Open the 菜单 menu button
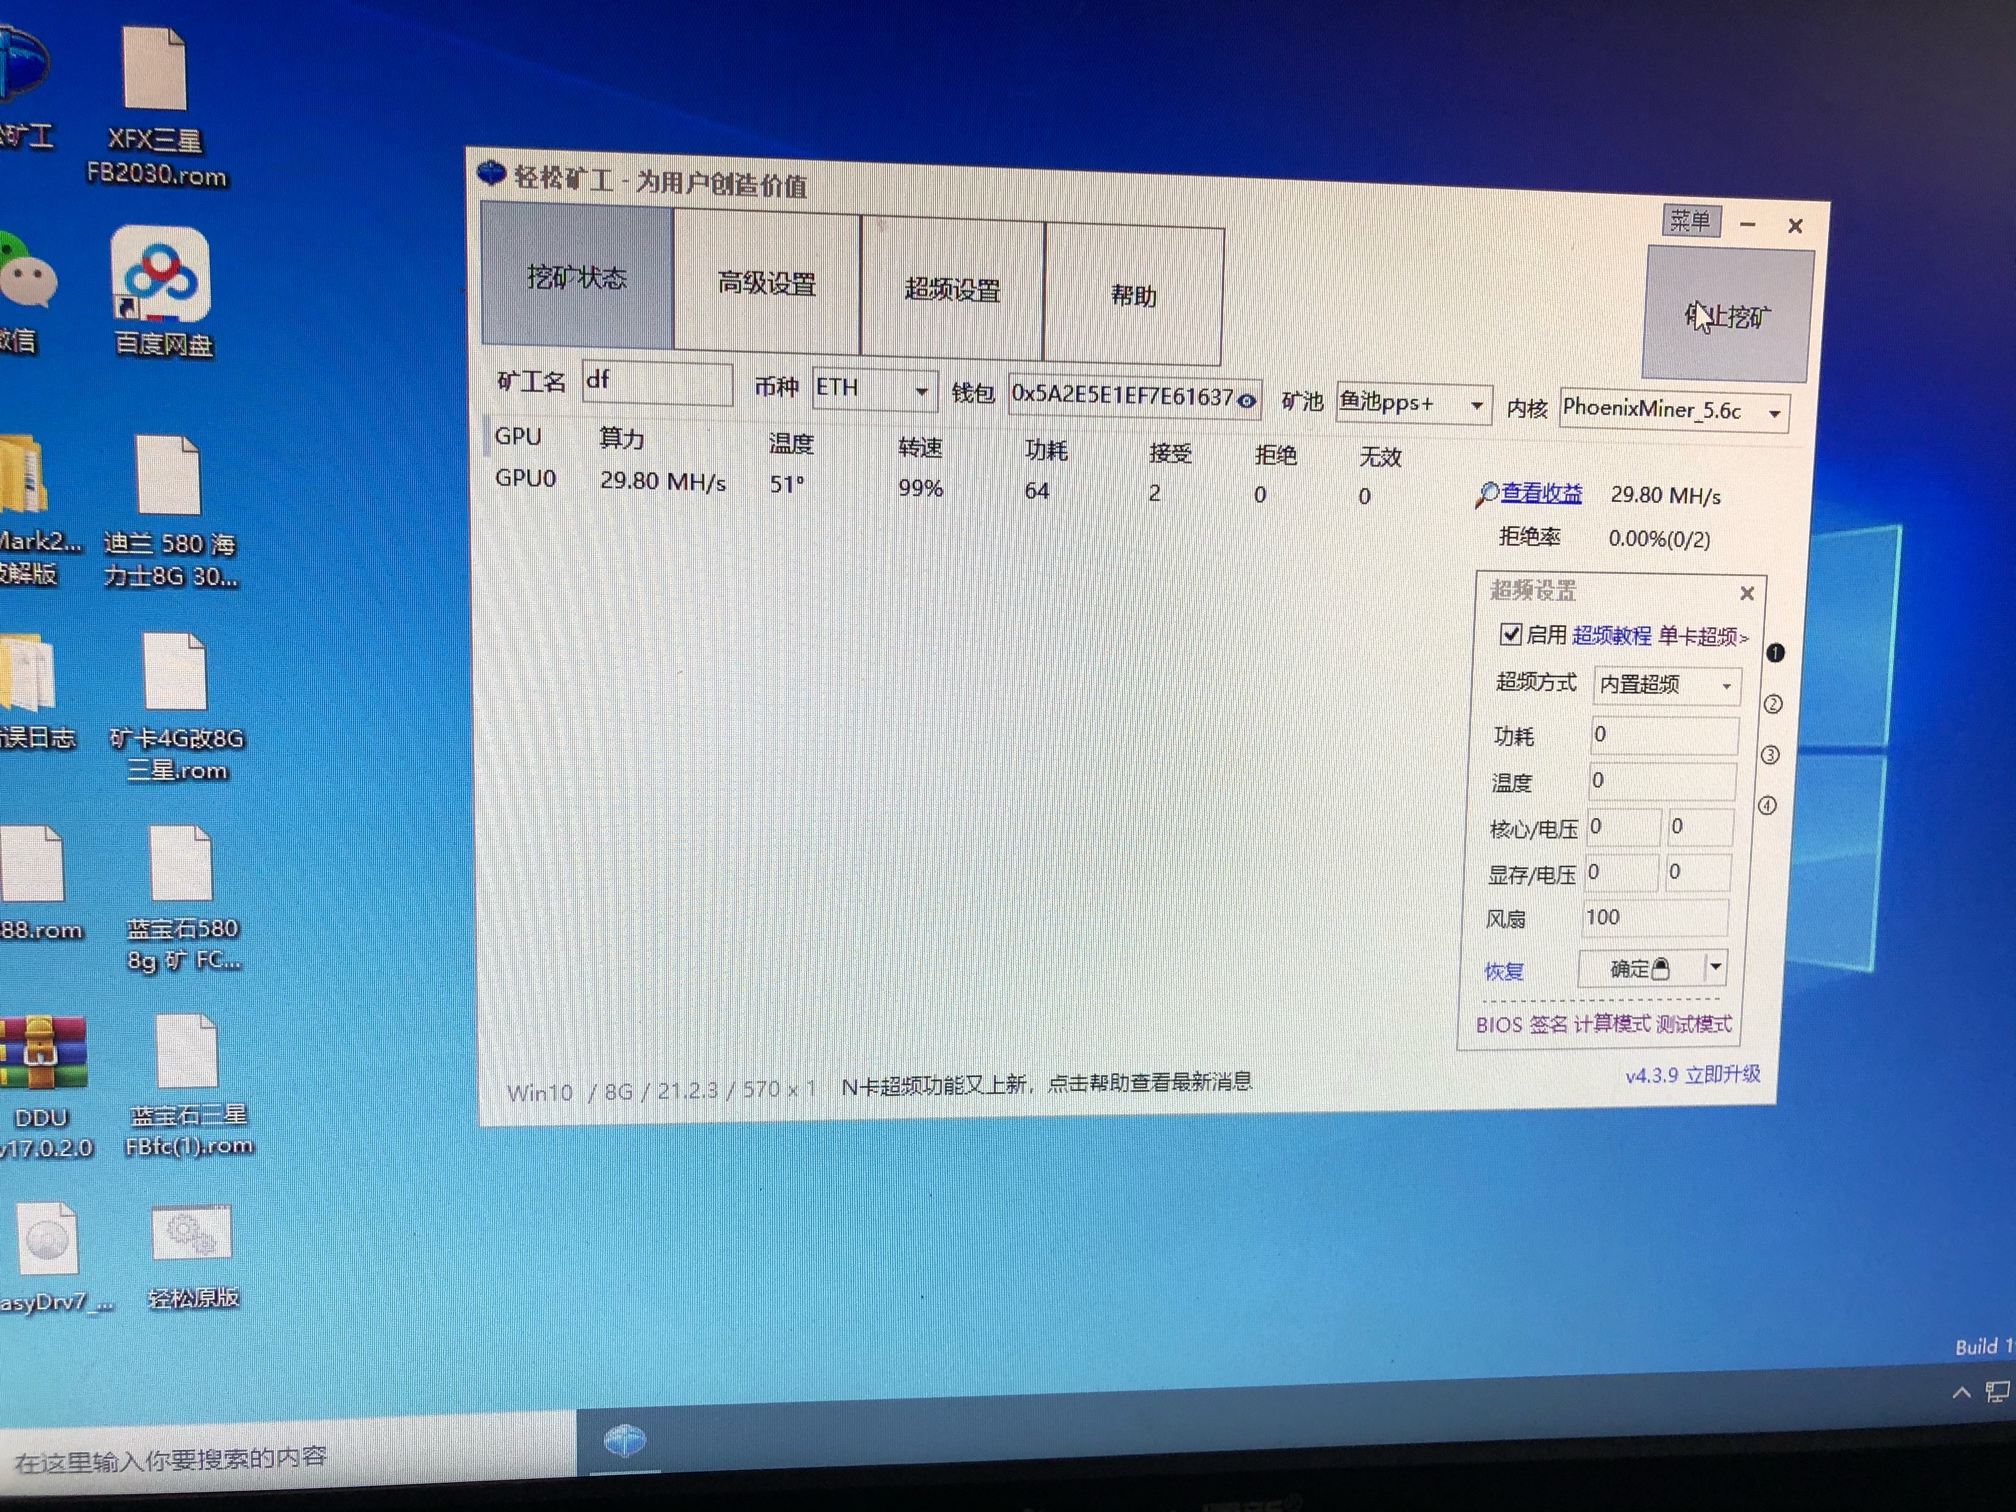This screenshot has height=1512, width=2016. coord(1691,220)
